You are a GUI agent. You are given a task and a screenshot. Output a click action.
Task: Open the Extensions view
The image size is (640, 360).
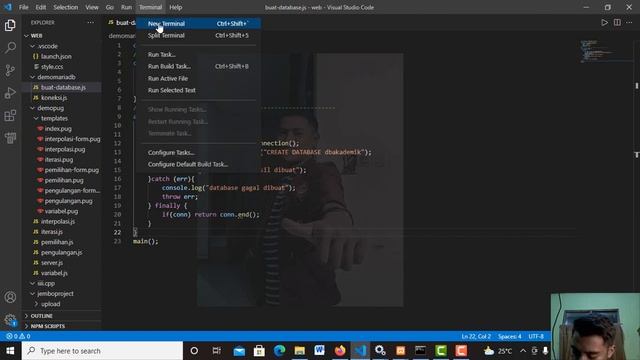pos(10,116)
